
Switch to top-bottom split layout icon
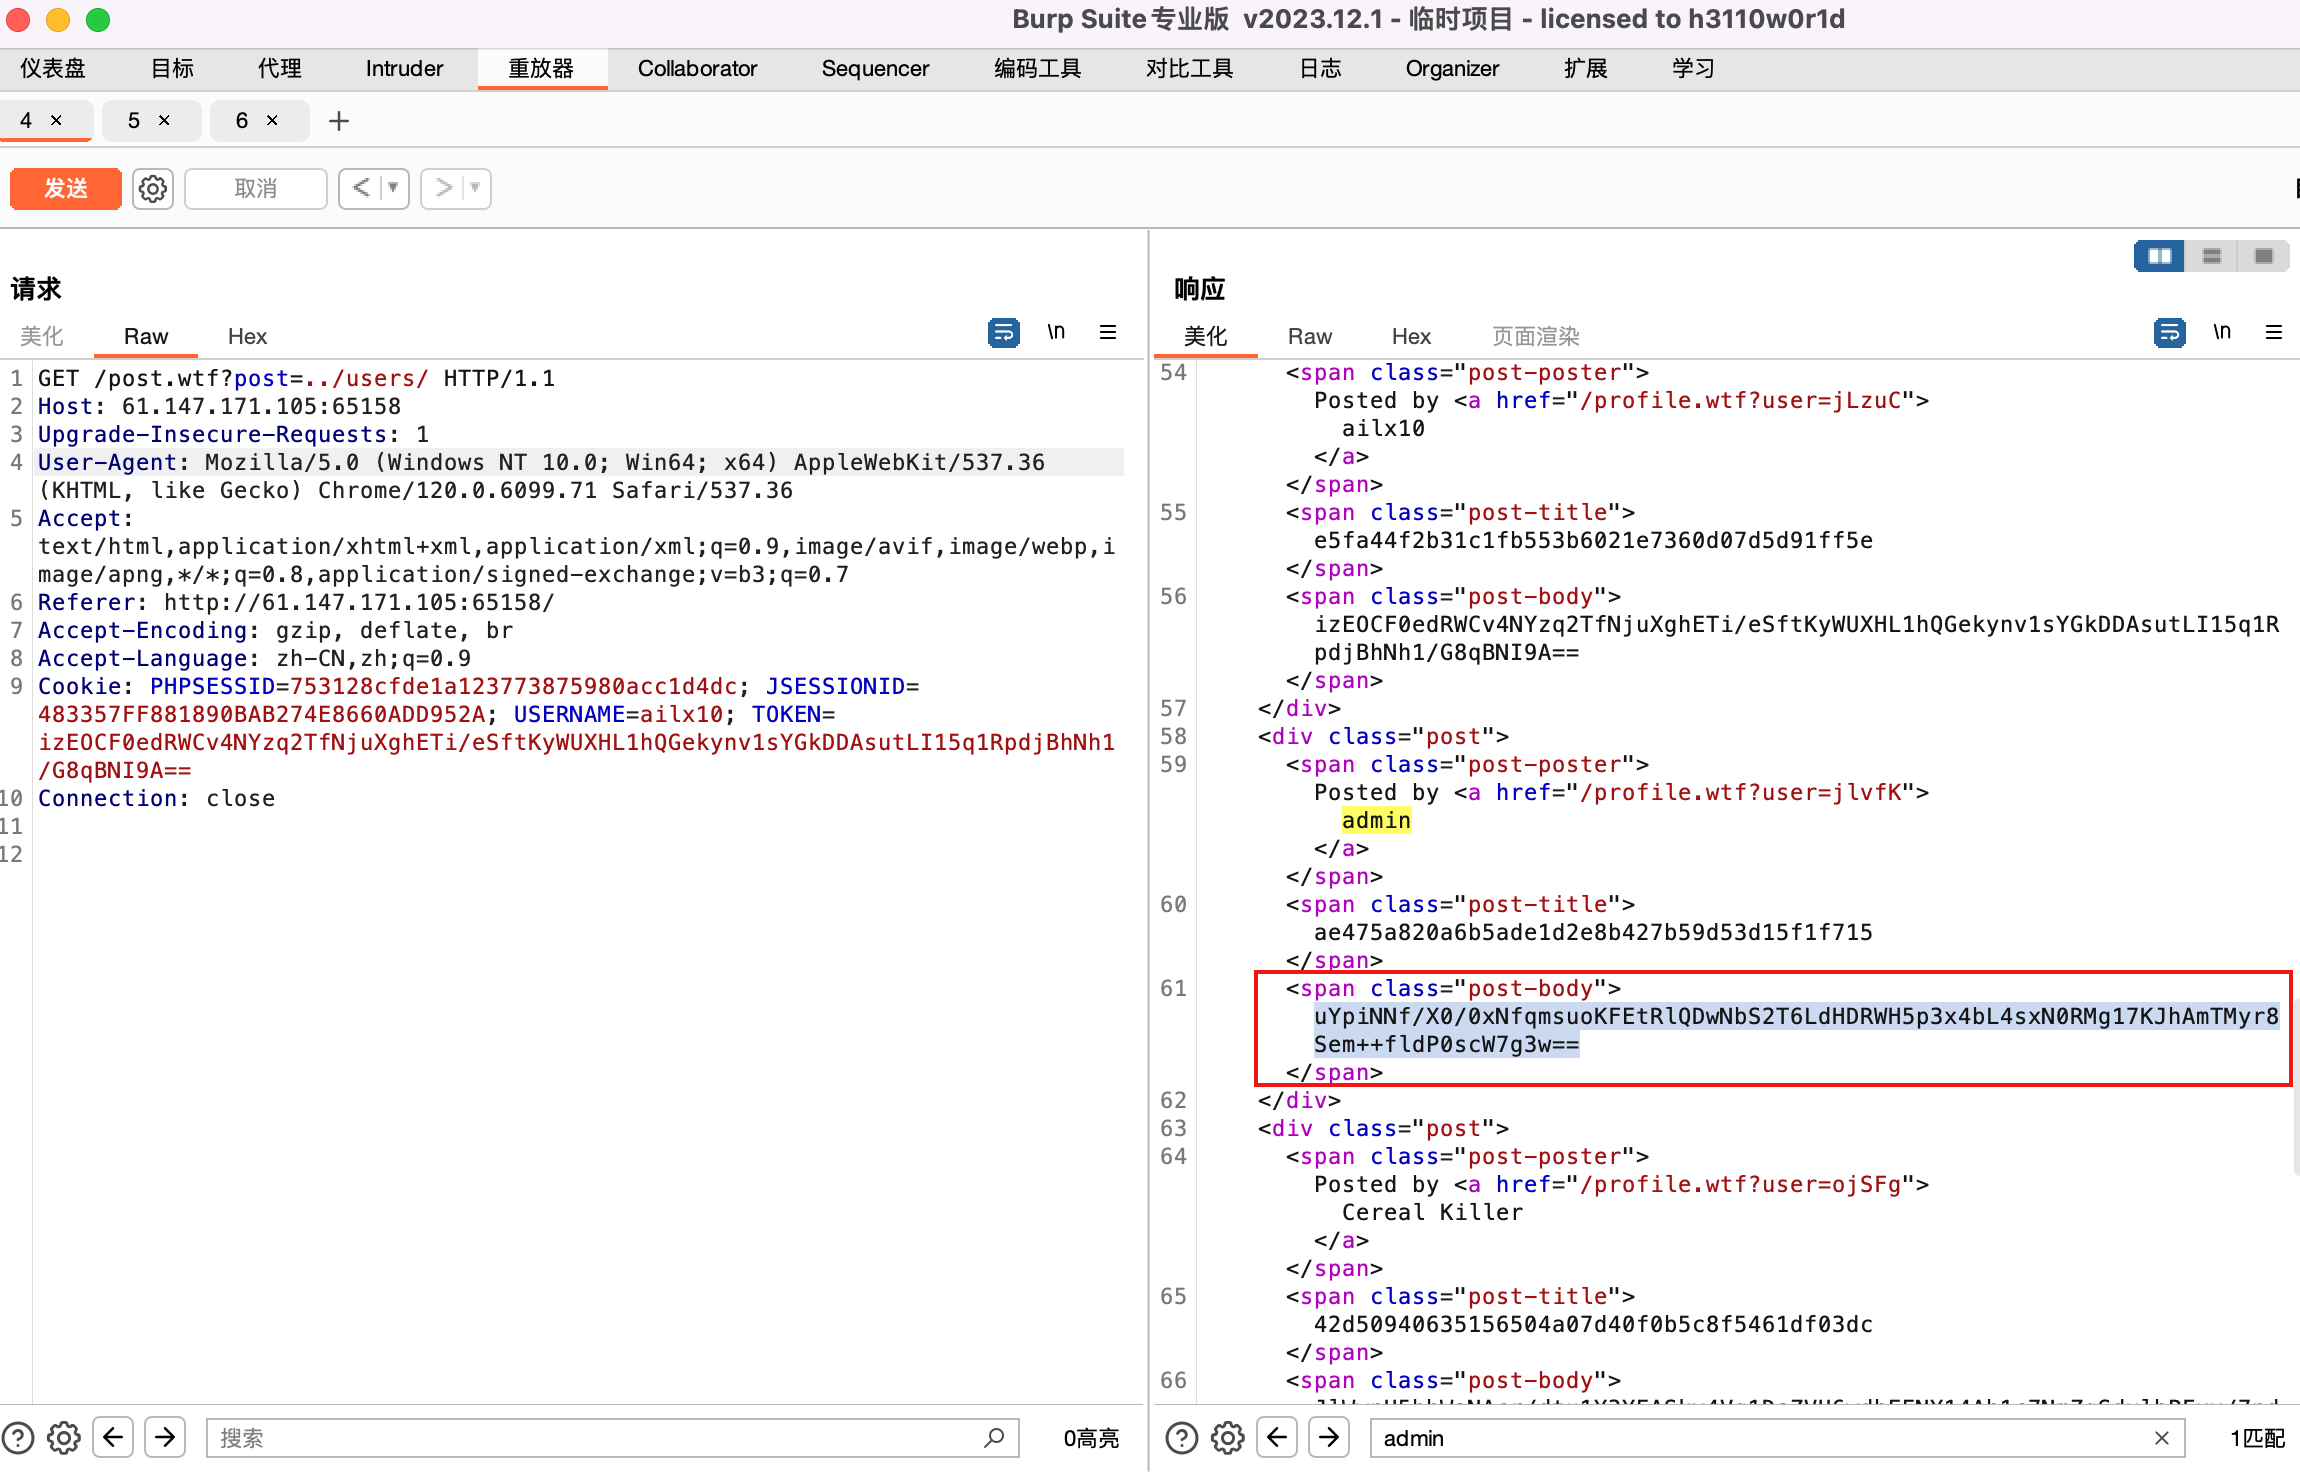tap(2212, 256)
